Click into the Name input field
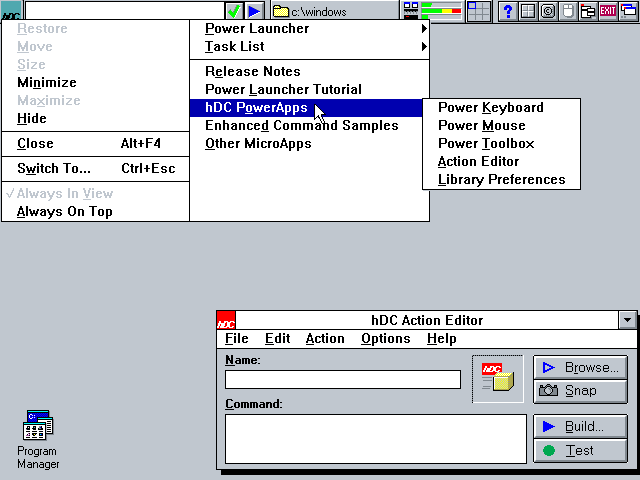The width and height of the screenshot is (640, 480). point(343,380)
